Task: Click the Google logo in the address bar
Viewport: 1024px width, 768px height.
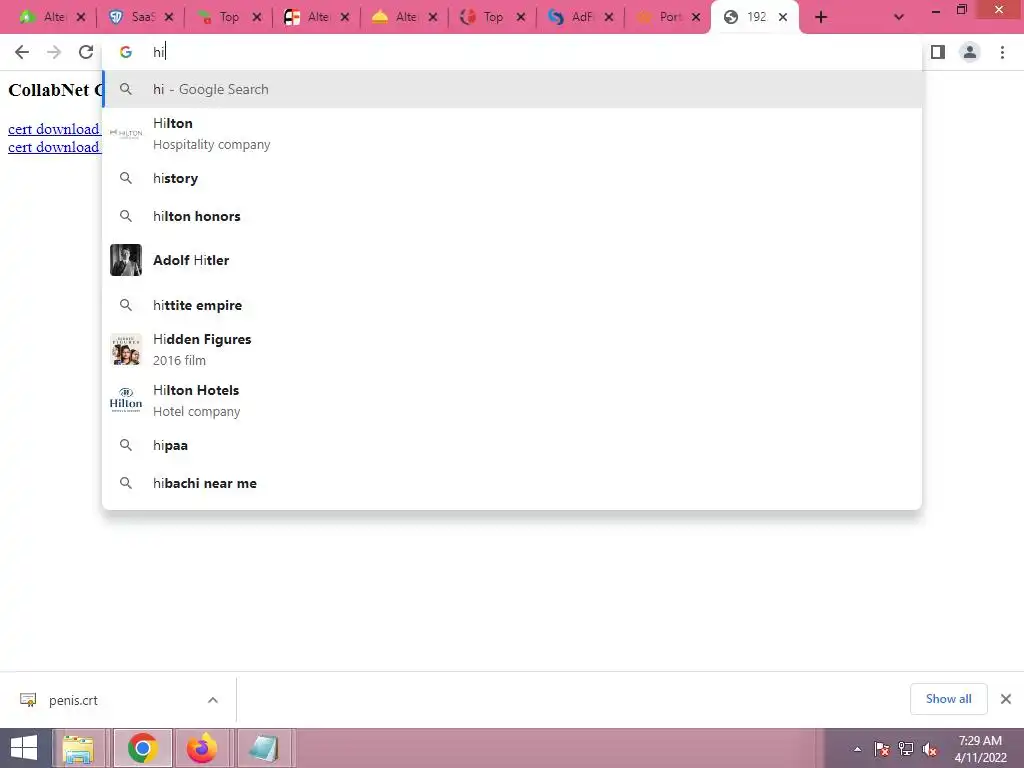Action: 126,52
